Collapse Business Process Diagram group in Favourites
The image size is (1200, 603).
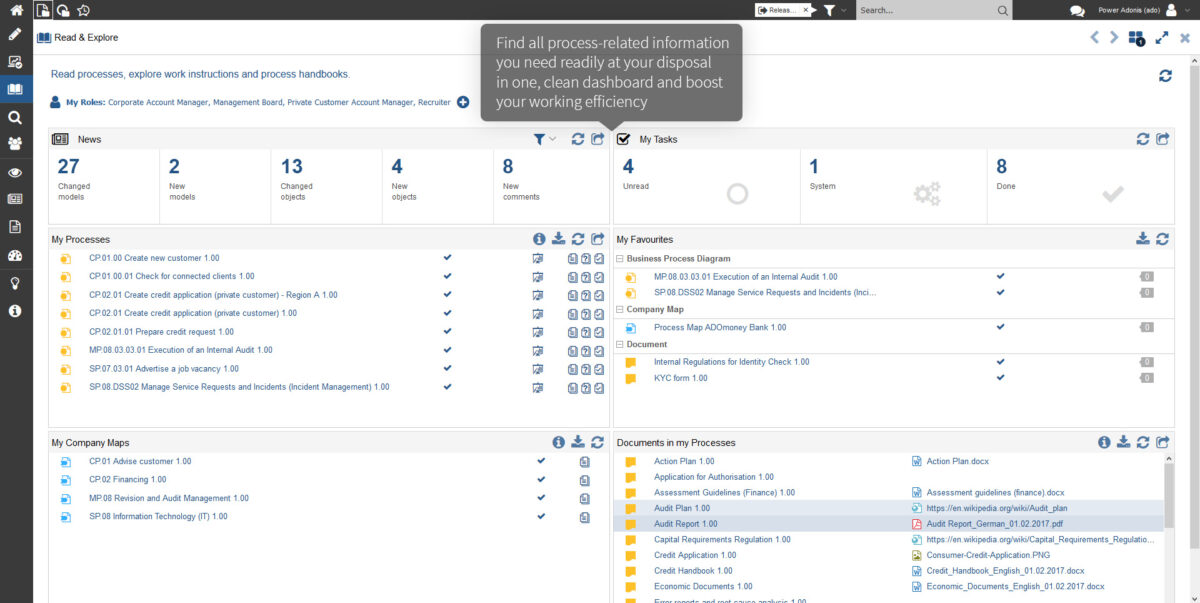coord(620,259)
